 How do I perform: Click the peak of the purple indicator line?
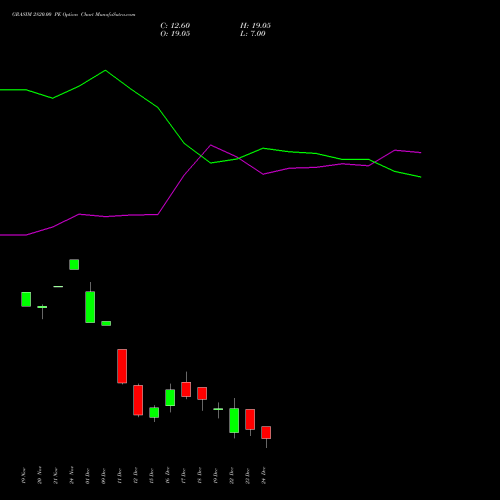pos(211,145)
